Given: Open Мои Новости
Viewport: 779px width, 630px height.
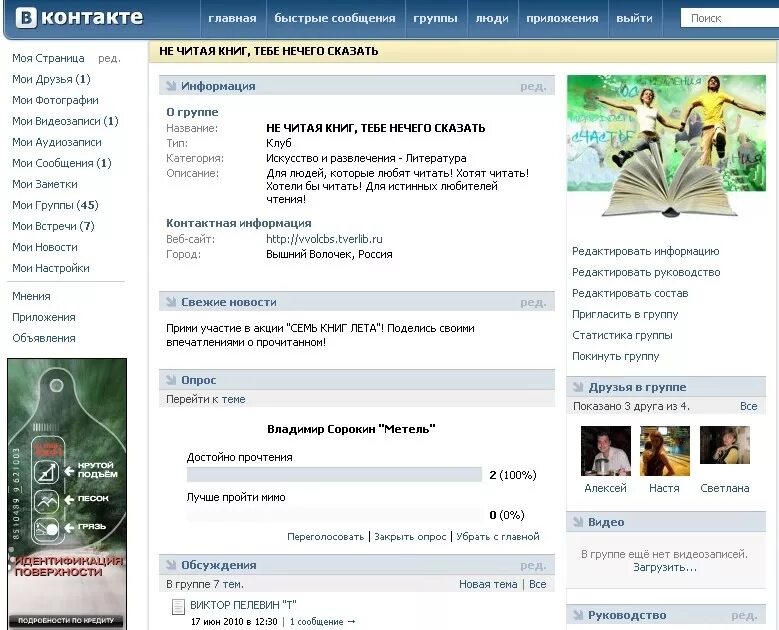Looking at the screenshot, I should [45, 247].
